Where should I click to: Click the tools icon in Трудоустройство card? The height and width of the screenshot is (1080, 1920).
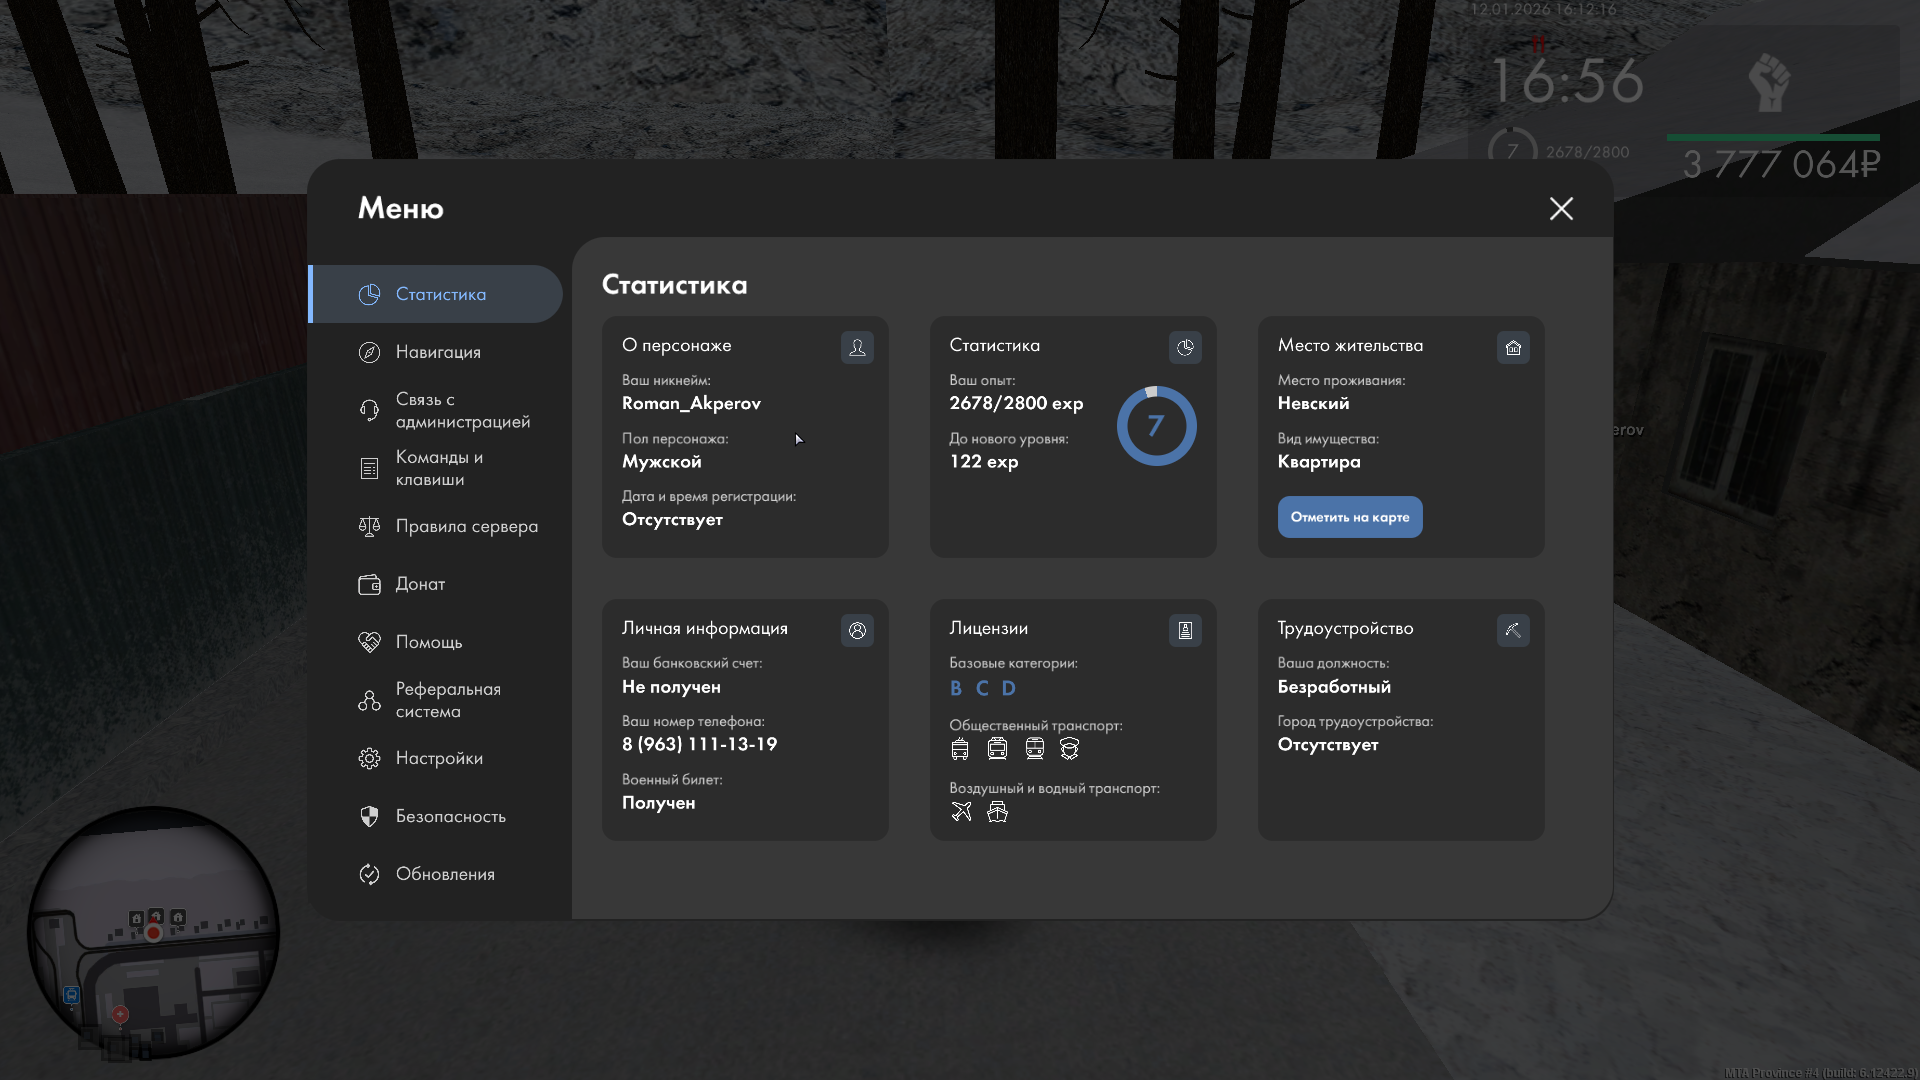(x=1513, y=630)
